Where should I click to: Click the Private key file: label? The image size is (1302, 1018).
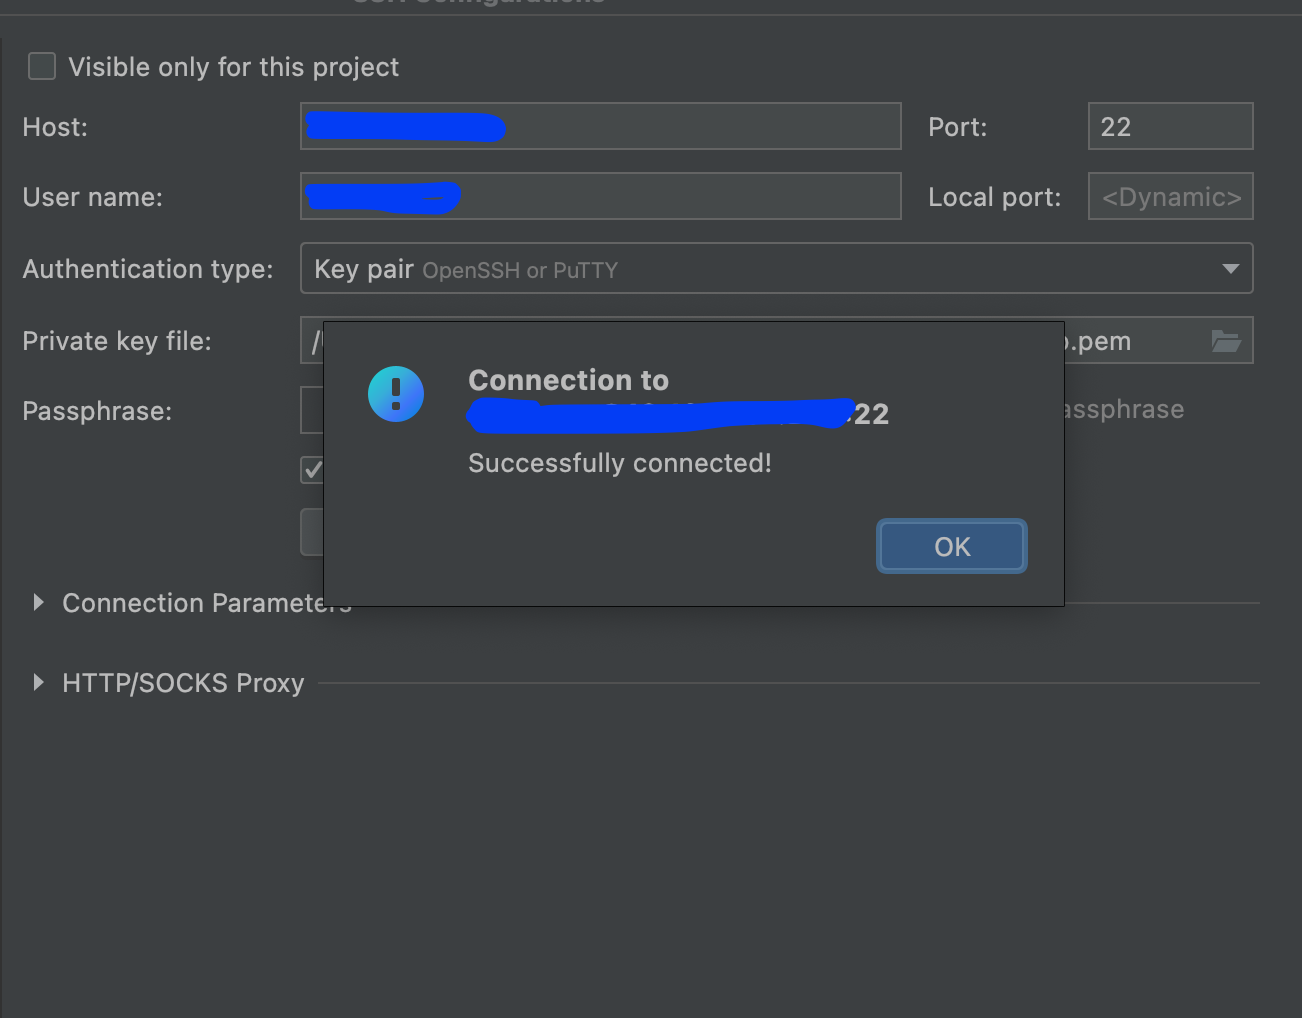tap(117, 341)
